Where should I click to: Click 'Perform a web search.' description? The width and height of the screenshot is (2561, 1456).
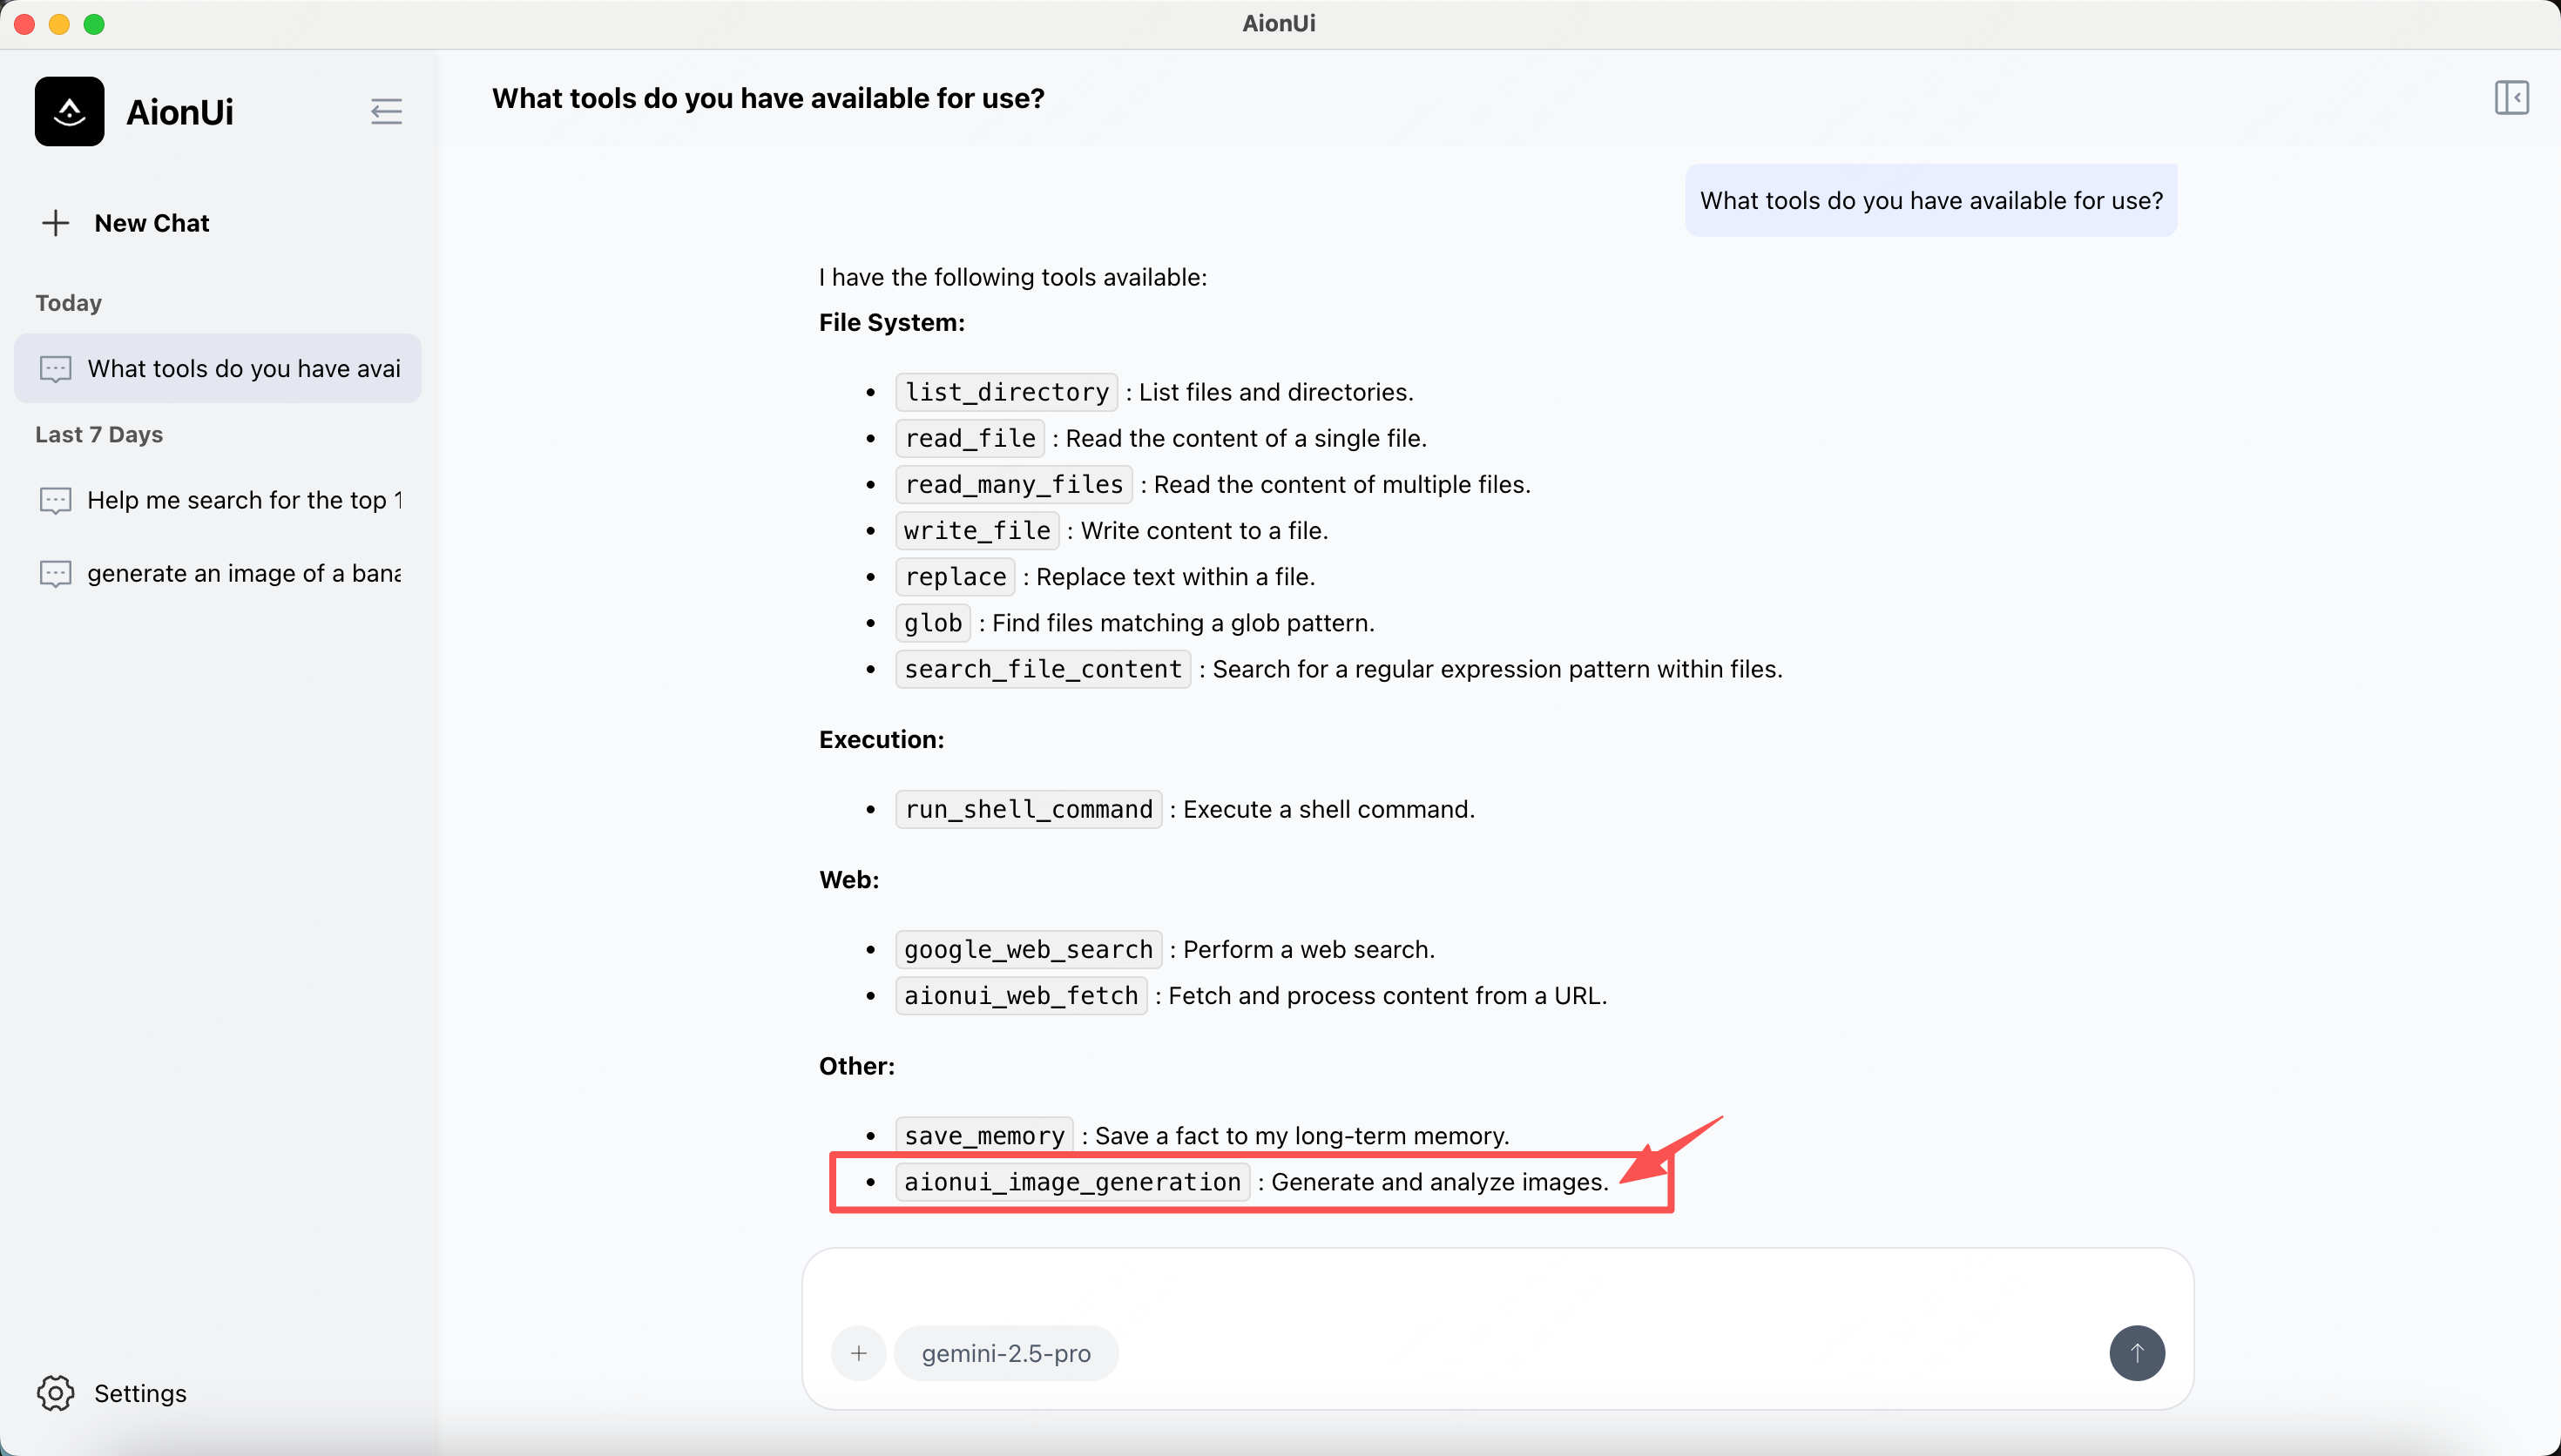[1309, 949]
